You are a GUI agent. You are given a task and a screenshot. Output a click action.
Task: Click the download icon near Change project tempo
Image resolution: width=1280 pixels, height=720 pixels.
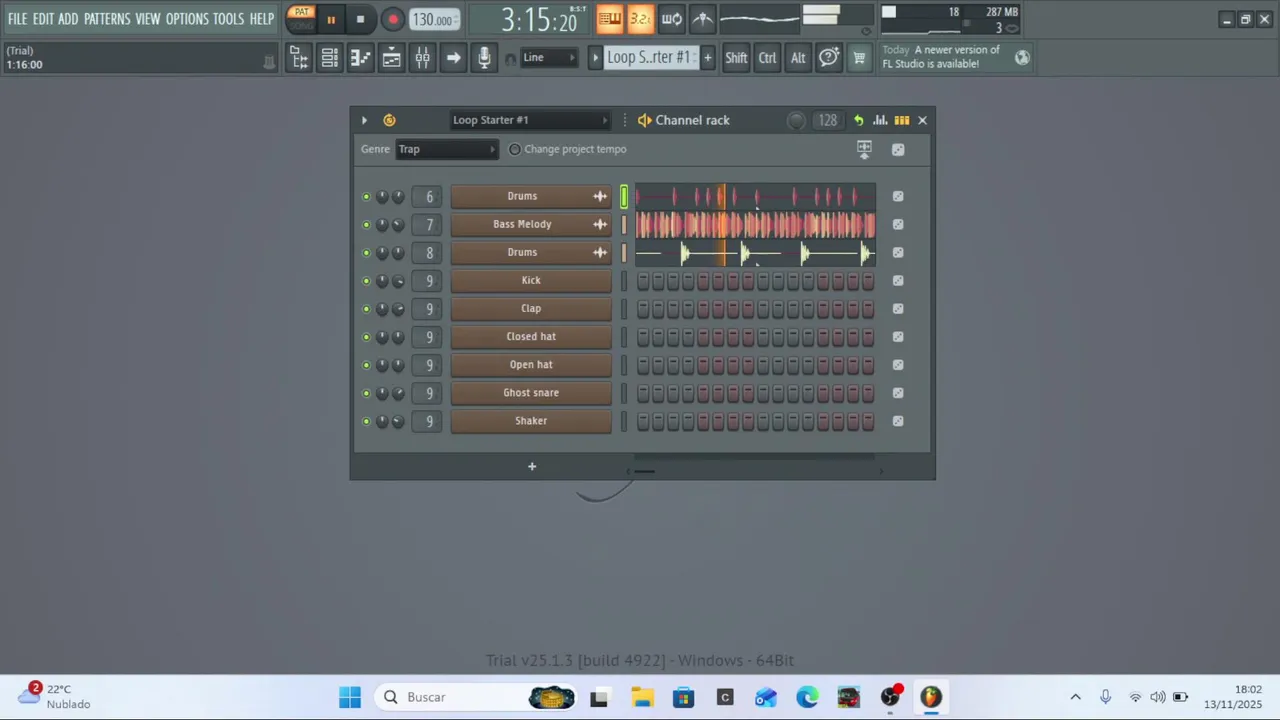(864, 149)
